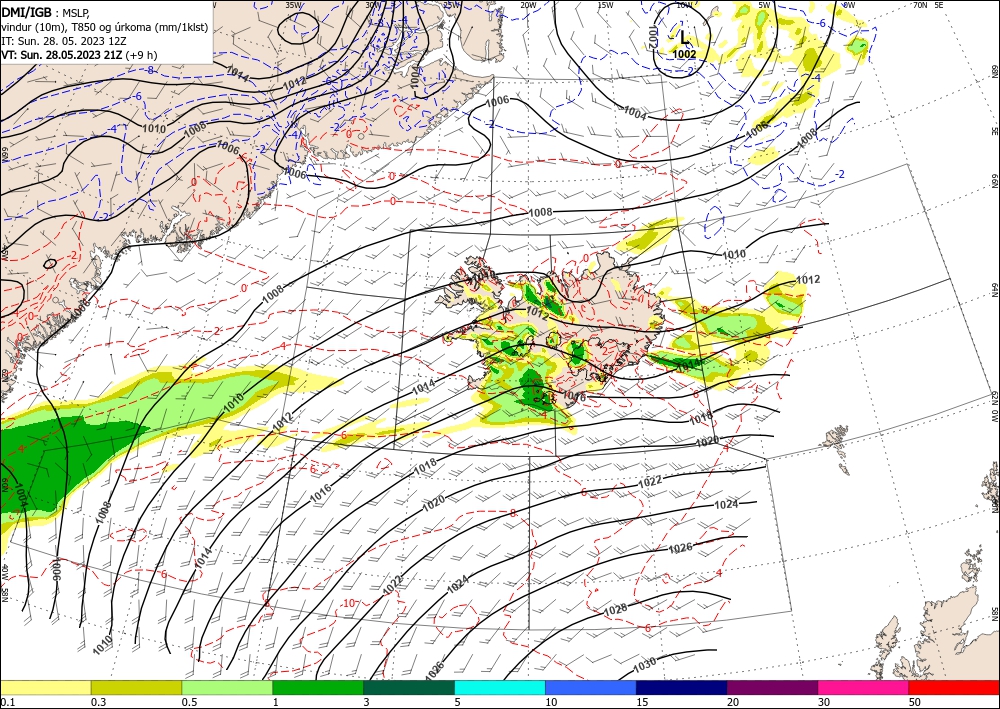The image size is (1000, 709).
Task: Click the light green 0.5–1 legend swatch
Action: (x=227, y=687)
